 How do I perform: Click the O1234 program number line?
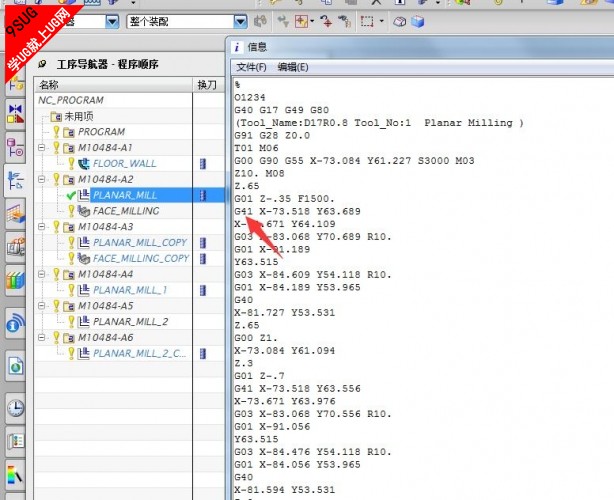[250, 97]
